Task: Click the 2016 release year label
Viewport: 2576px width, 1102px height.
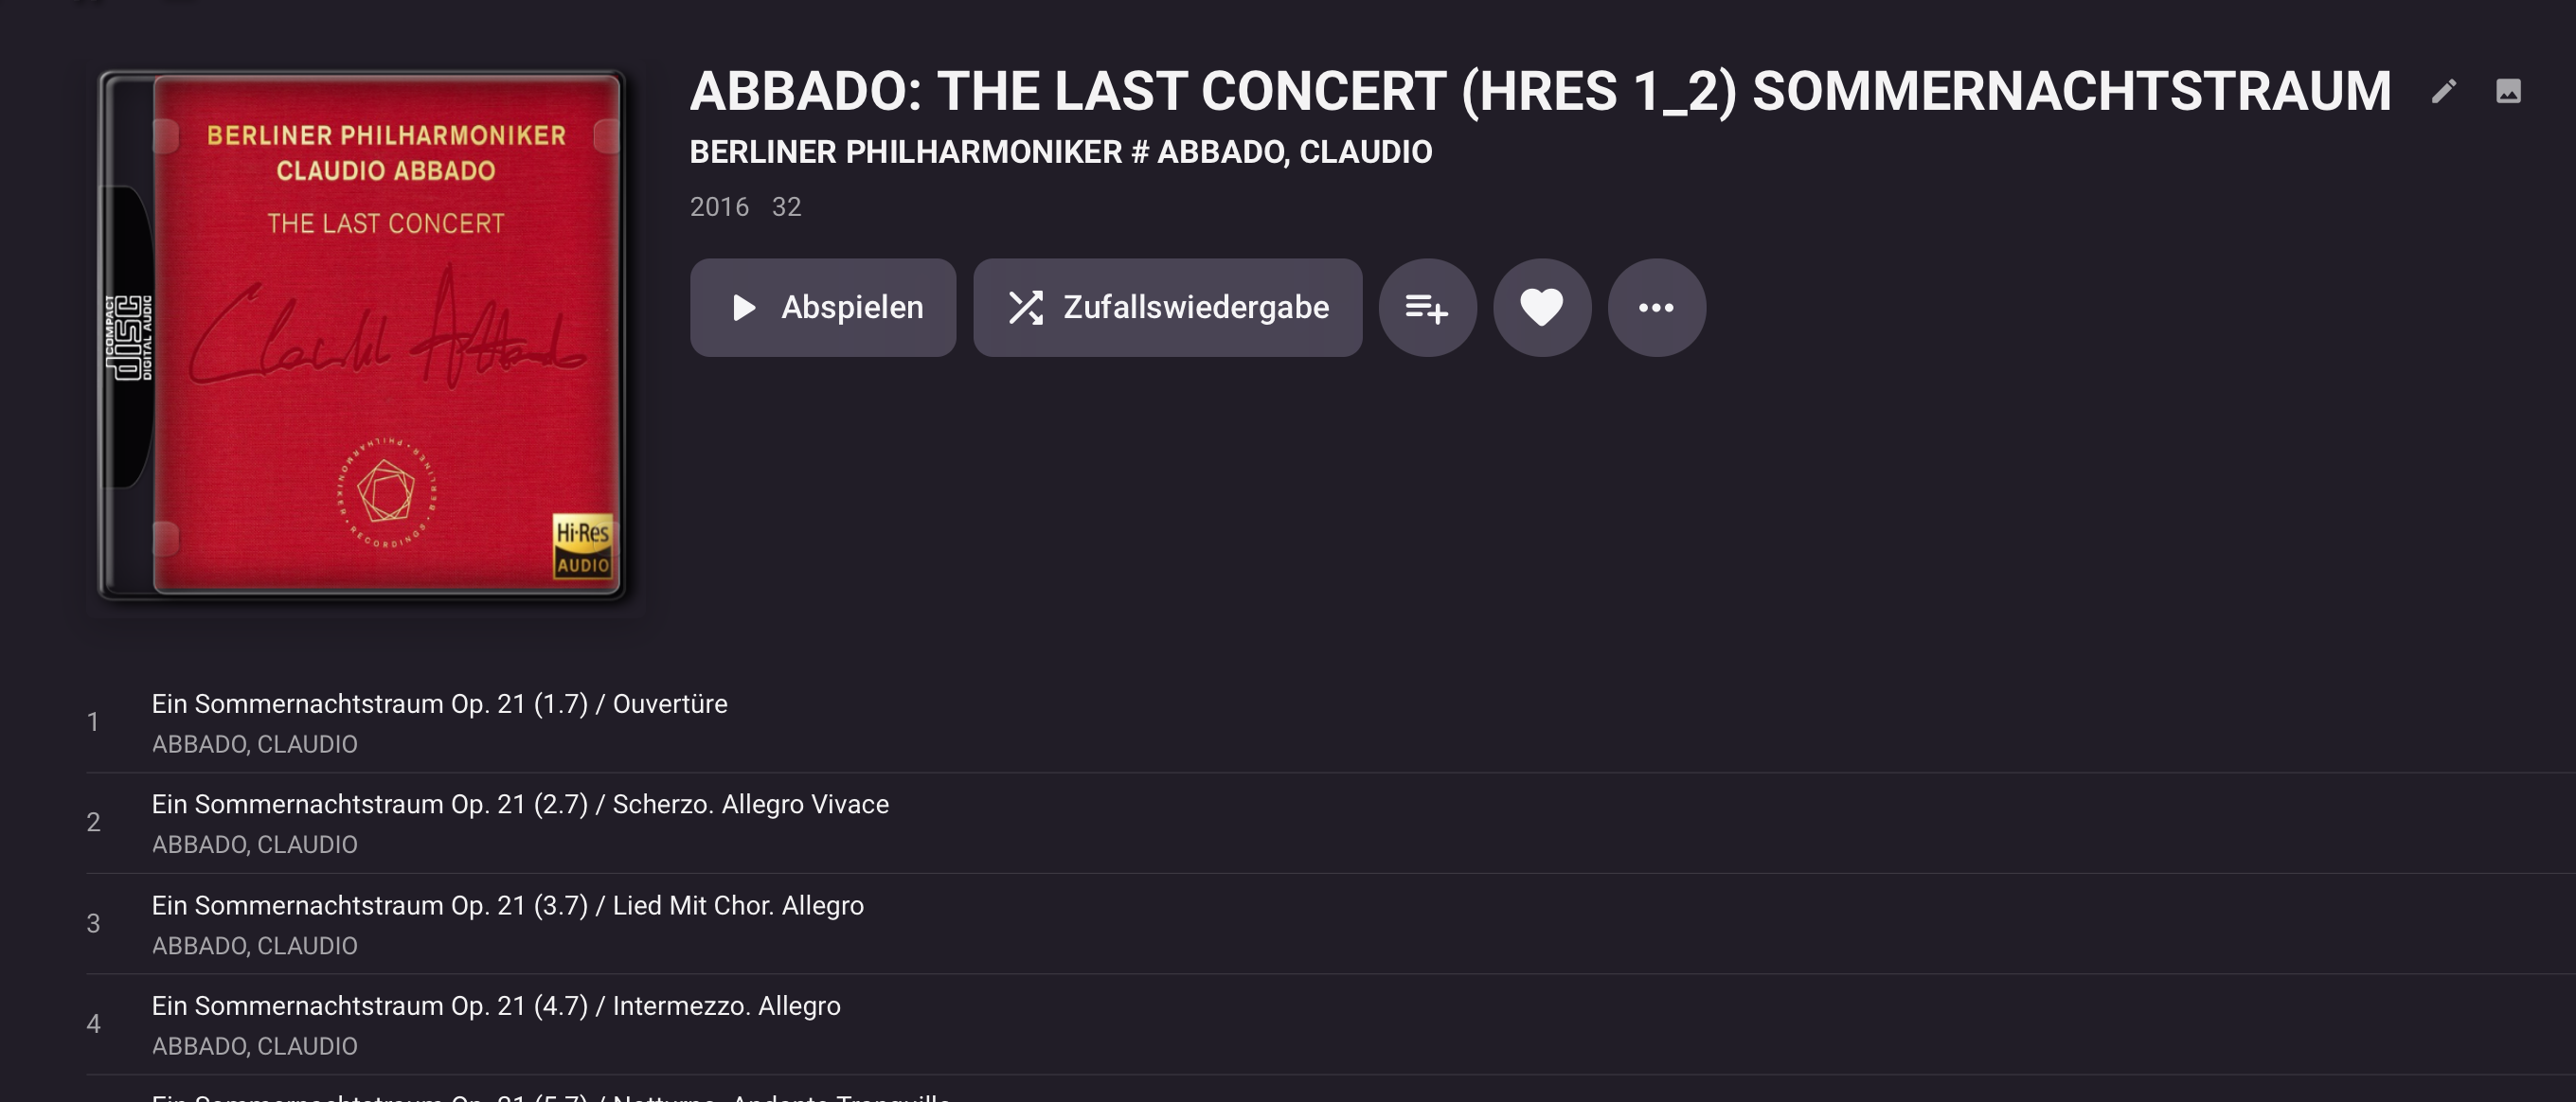Action: click(719, 207)
